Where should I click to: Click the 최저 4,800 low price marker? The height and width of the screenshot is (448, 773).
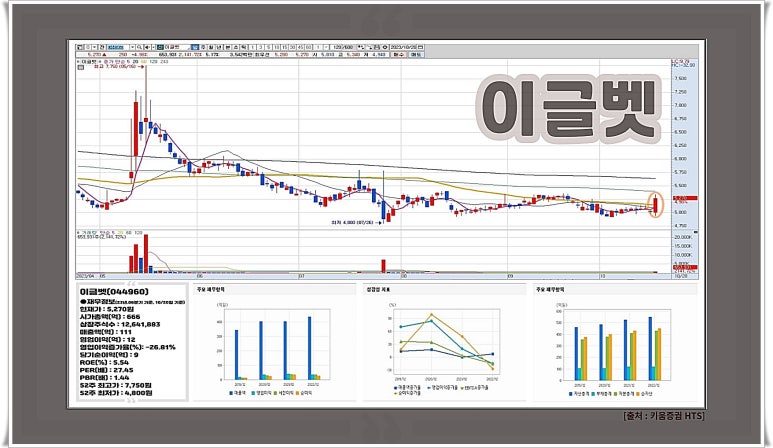coord(356,223)
